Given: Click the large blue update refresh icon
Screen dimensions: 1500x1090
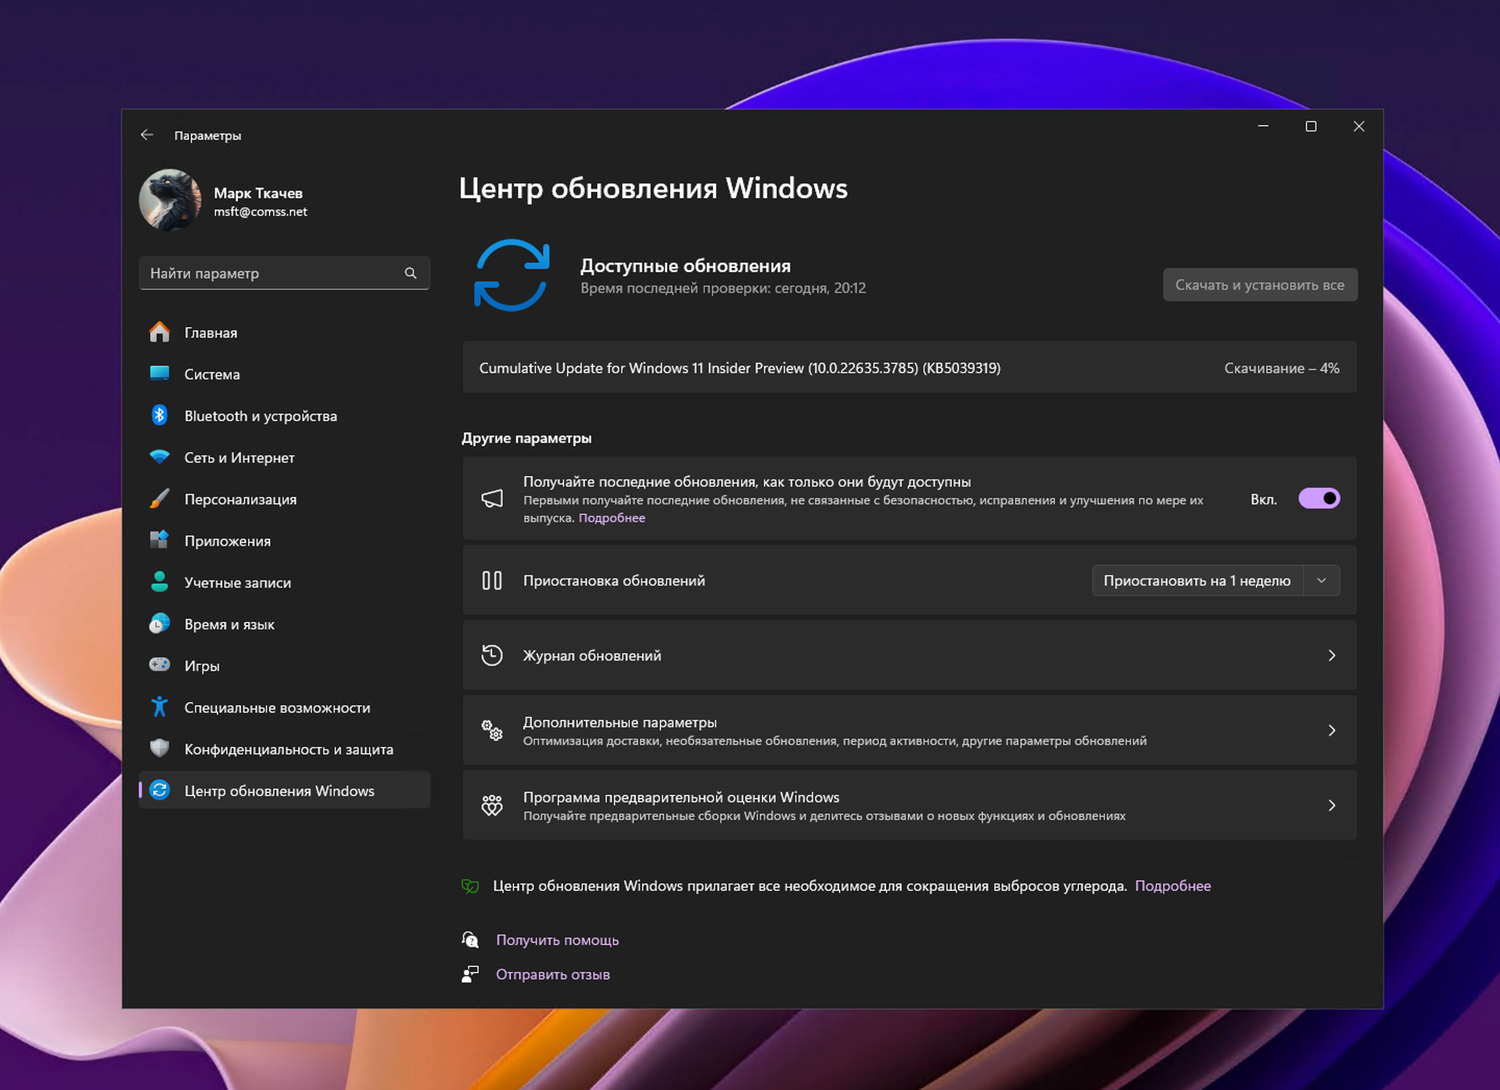Looking at the screenshot, I should coord(512,275).
